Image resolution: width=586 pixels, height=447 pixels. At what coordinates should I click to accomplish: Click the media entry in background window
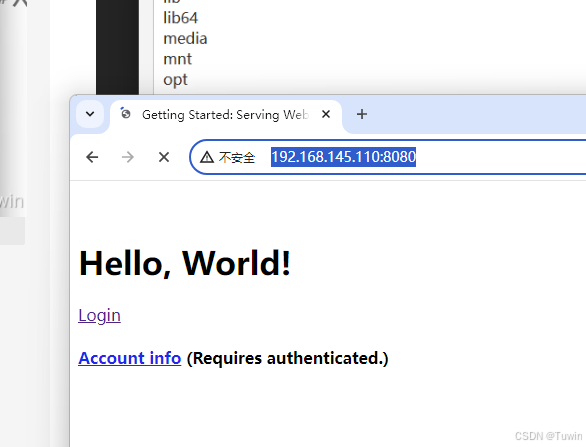(185, 38)
